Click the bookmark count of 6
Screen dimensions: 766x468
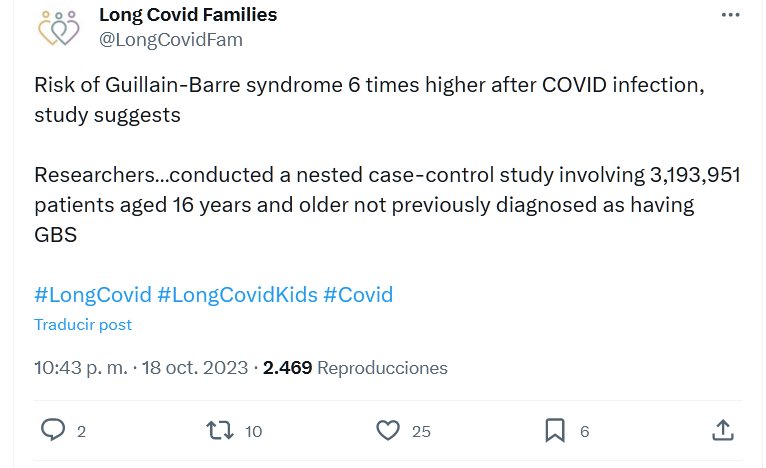585,431
